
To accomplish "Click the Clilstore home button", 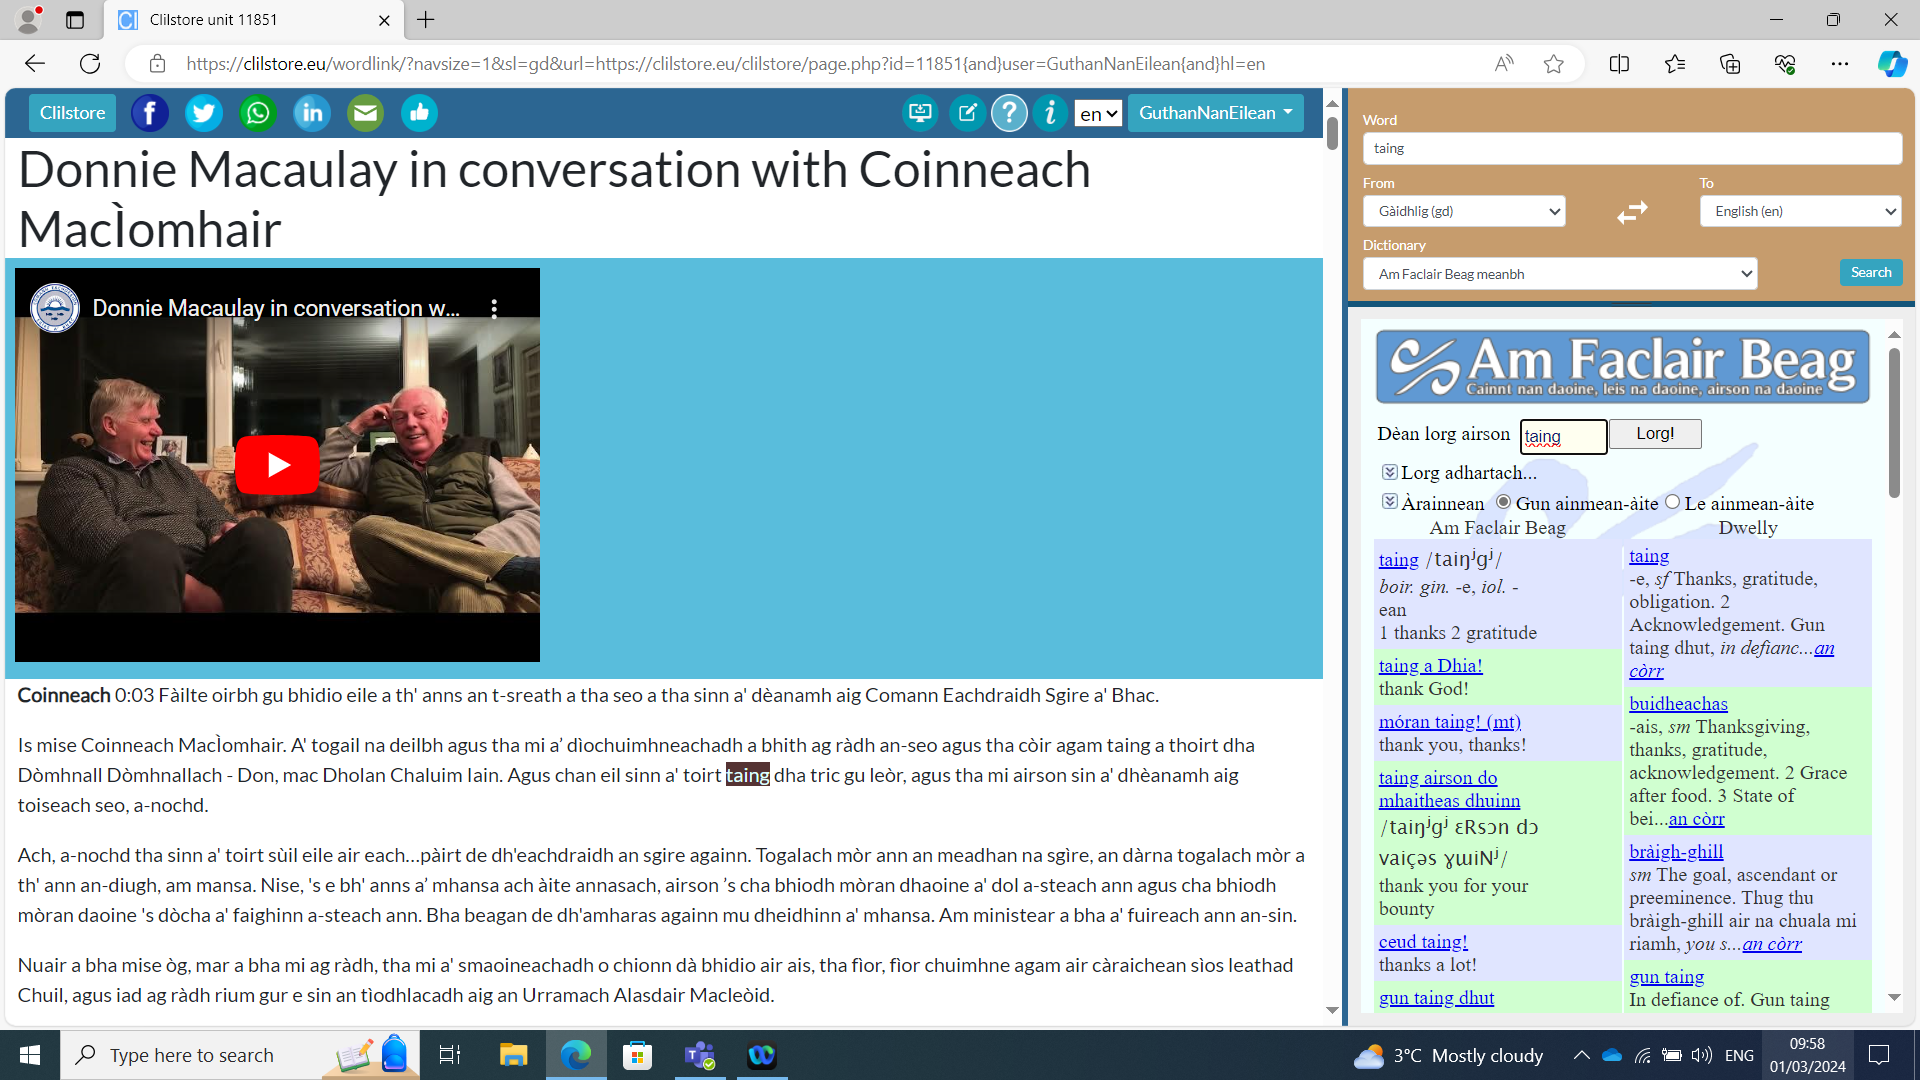I will (x=72, y=113).
